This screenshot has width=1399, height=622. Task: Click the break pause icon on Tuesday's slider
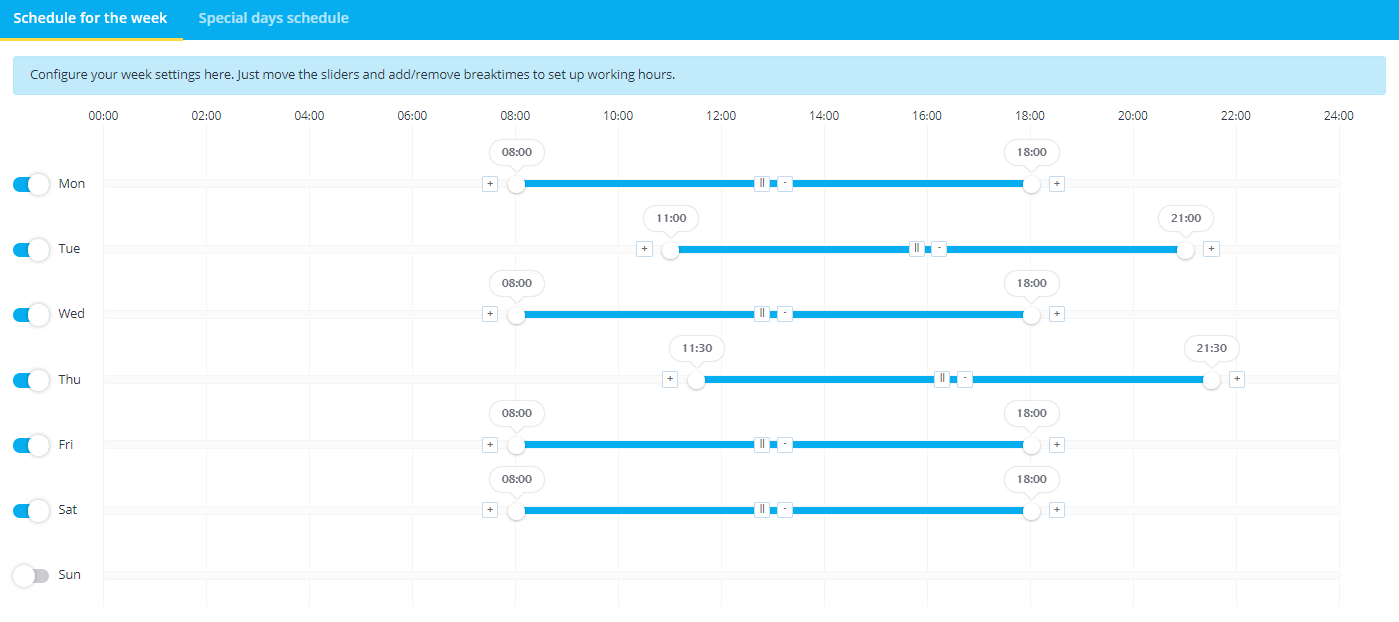916,248
